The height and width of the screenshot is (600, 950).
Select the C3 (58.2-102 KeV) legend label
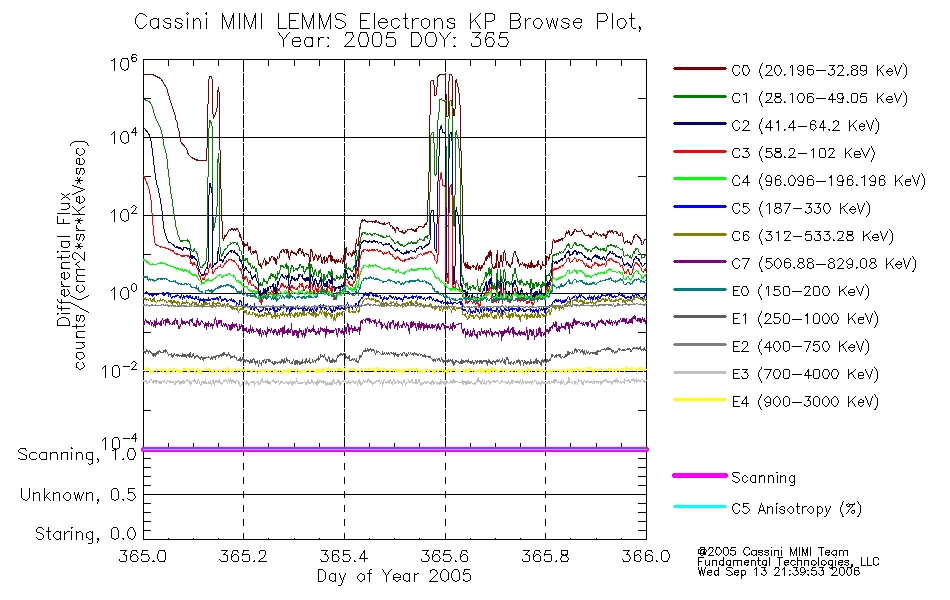[x=803, y=153]
